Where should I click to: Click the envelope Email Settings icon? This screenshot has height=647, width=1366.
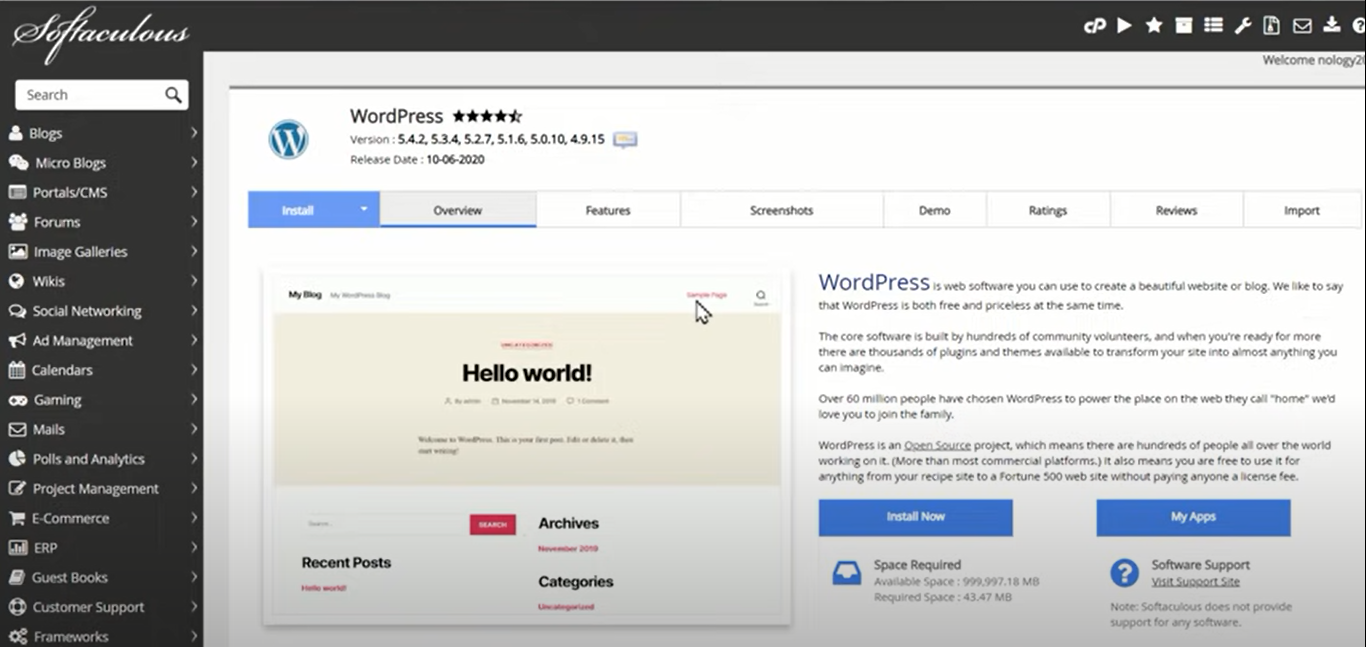pos(1302,25)
